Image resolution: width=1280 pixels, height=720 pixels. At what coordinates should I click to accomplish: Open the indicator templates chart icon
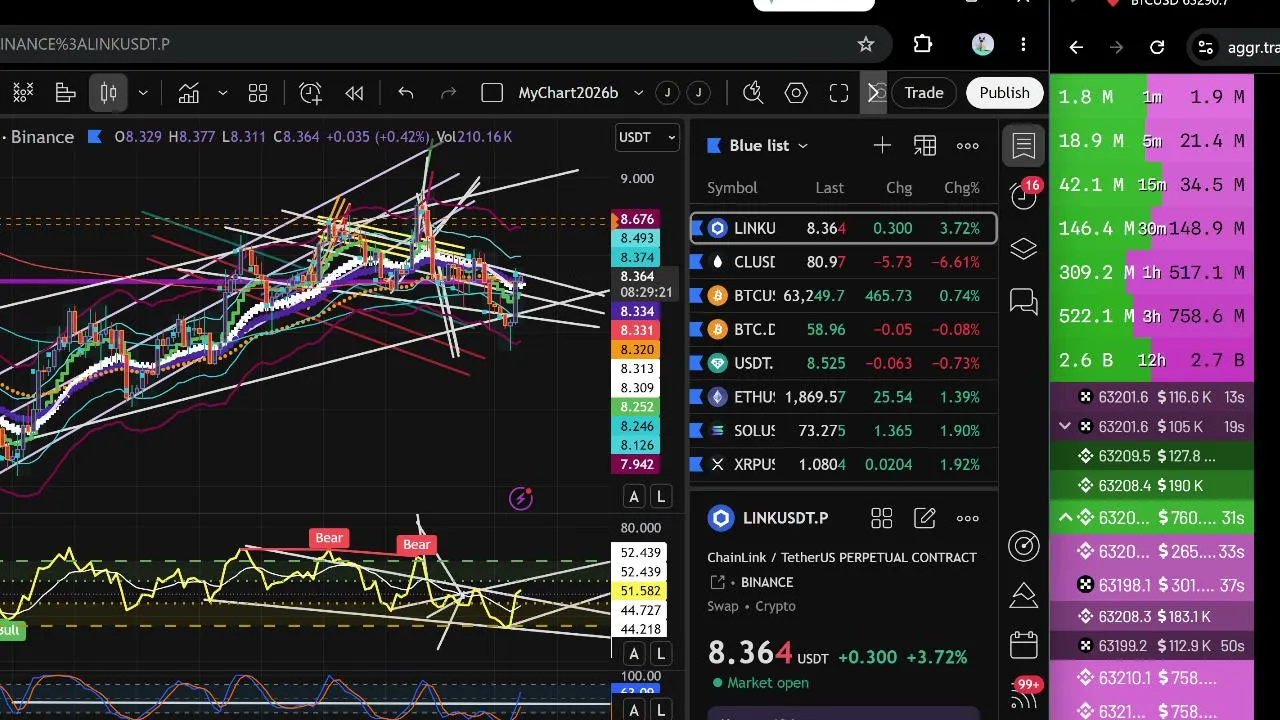189,93
